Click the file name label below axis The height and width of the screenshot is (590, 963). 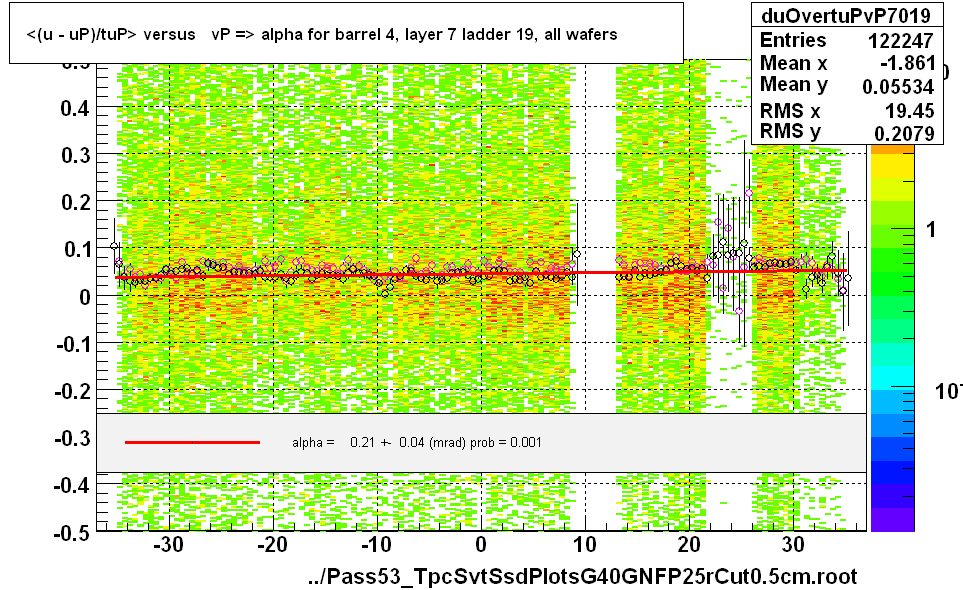582,576
